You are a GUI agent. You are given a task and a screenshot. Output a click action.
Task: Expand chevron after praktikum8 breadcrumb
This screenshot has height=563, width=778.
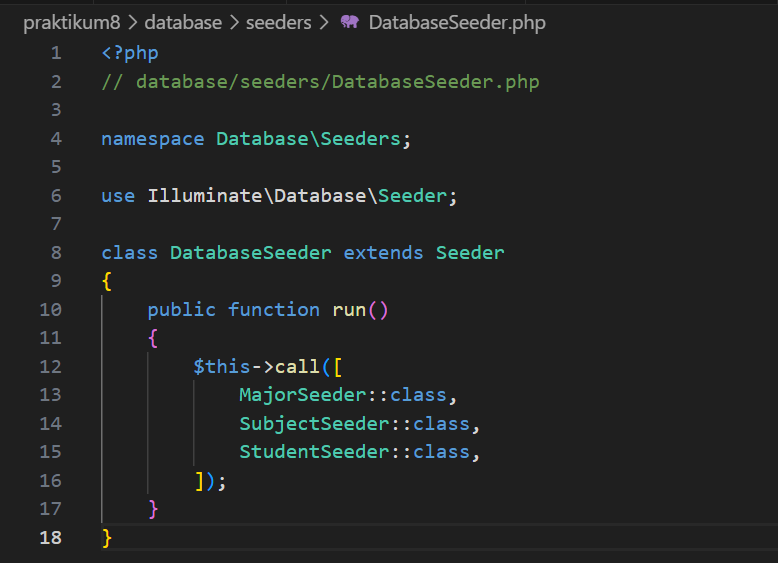pos(132,22)
